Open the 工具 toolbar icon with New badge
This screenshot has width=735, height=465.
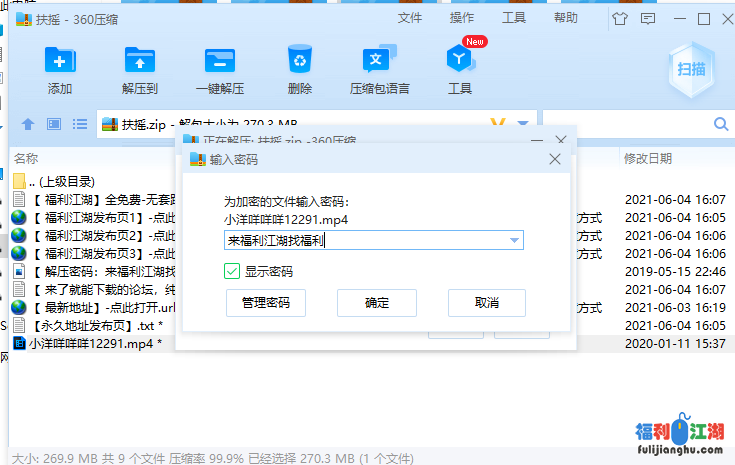pos(460,62)
